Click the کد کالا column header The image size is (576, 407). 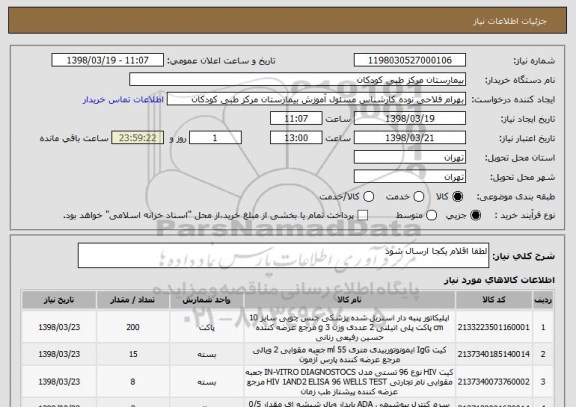494,300
